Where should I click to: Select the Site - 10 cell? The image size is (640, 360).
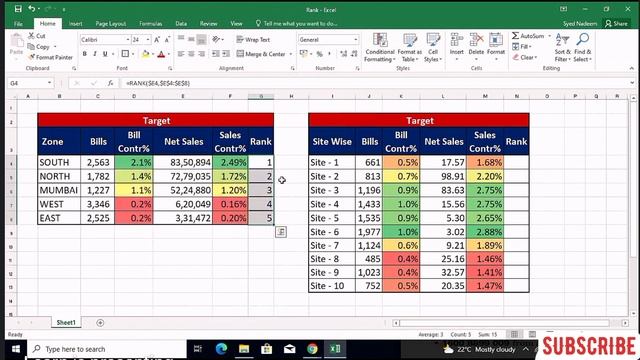point(332,286)
